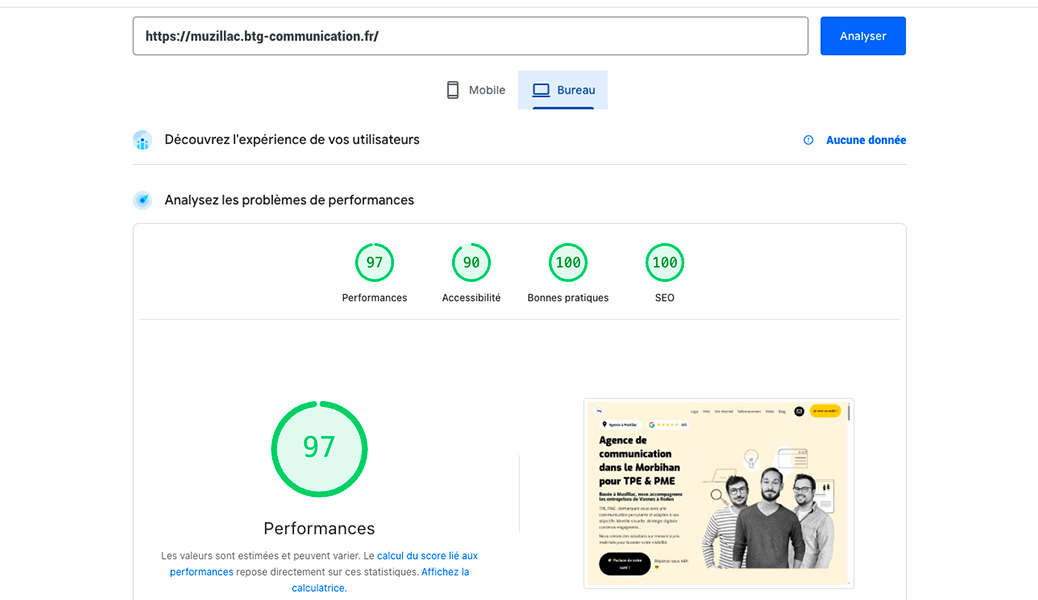Click the Analyser button
This screenshot has height=600, width=1038.
point(862,35)
